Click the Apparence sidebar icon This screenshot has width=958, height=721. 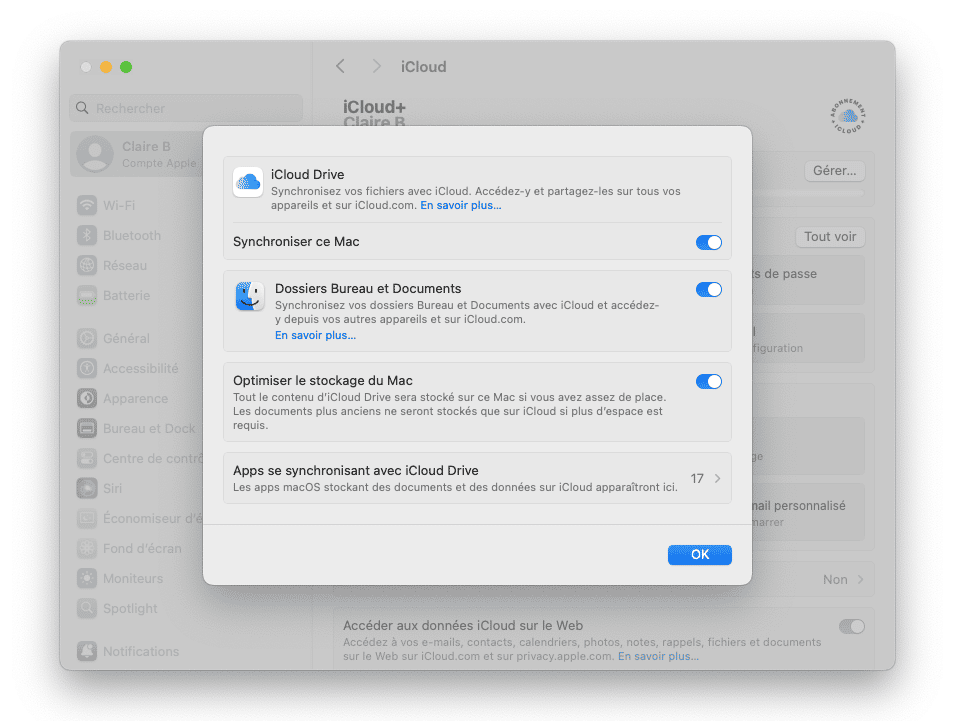(x=87, y=398)
